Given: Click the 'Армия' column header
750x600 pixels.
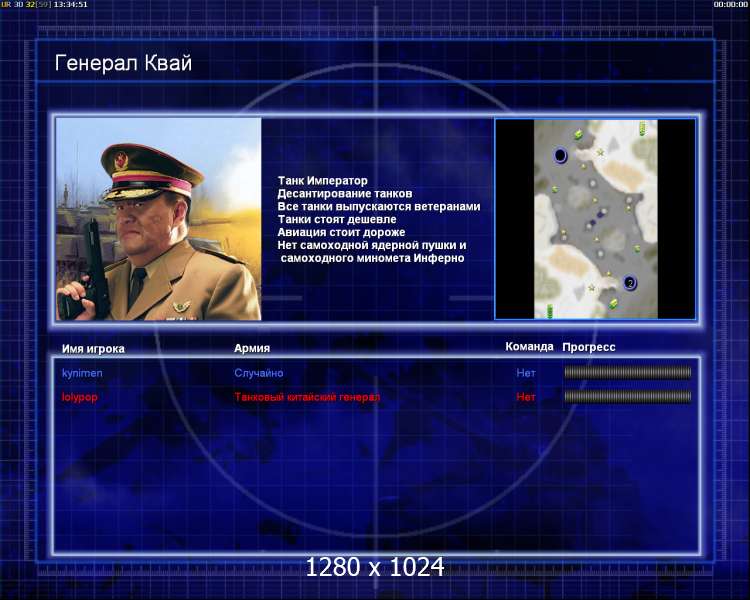Looking at the screenshot, I should pyautogui.click(x=252, y=348).
